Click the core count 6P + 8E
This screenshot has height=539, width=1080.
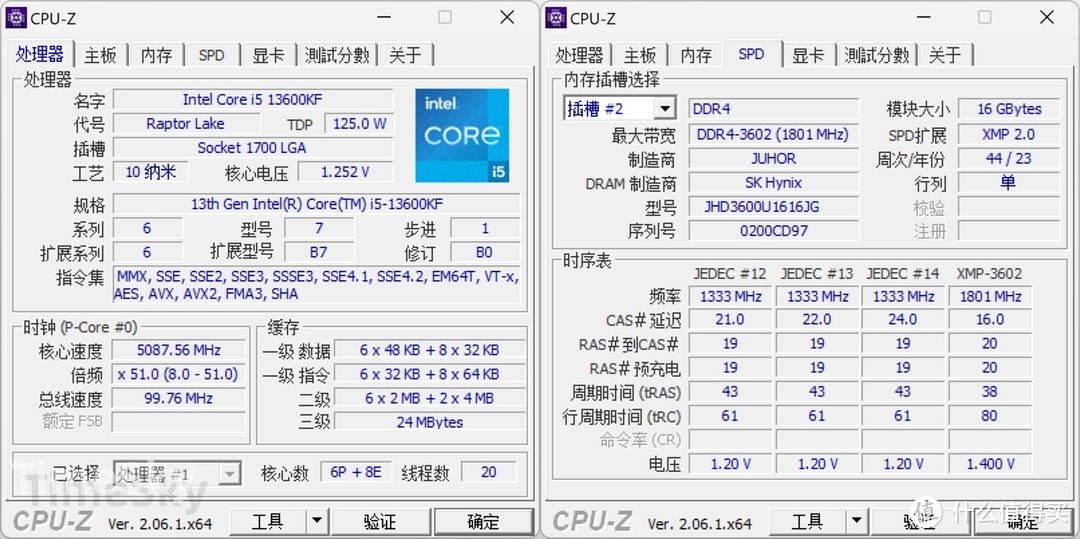click(355, 473)
